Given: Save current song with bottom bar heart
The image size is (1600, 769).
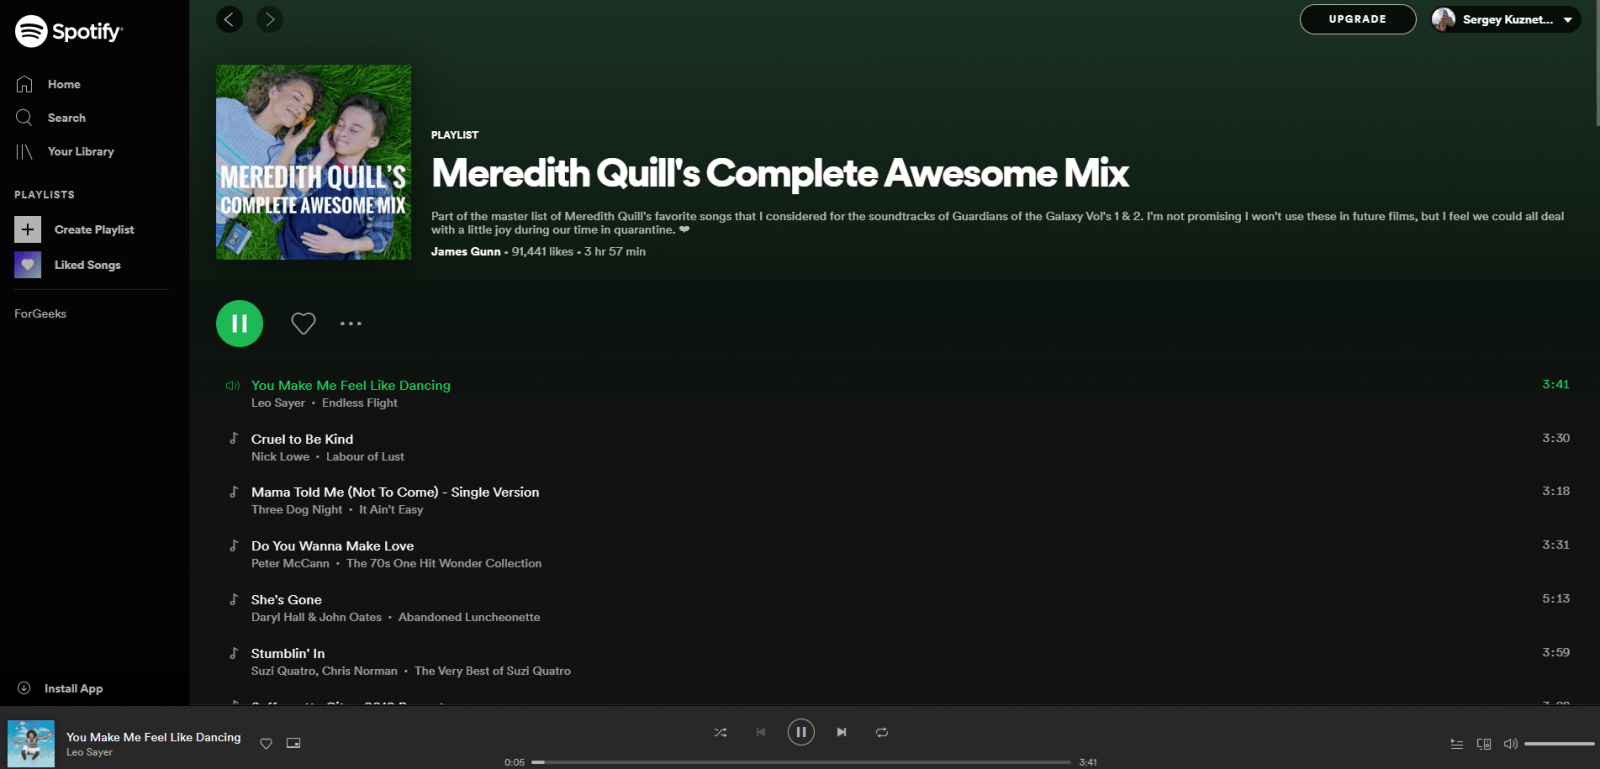Looking at the screenshot, I should [x=266, y=743].
